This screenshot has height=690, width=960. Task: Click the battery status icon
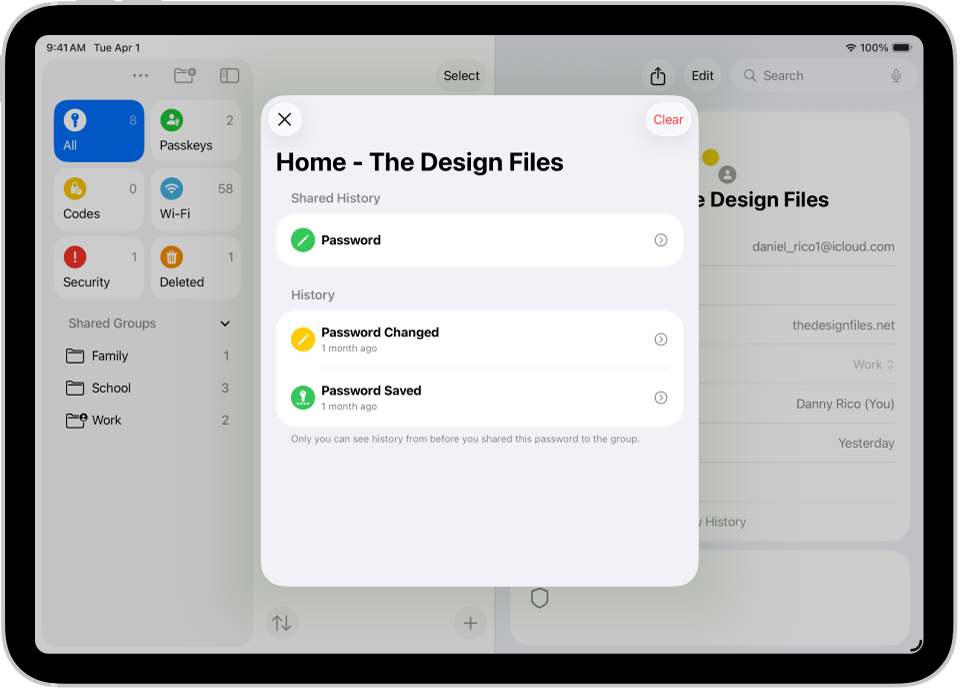902,48
